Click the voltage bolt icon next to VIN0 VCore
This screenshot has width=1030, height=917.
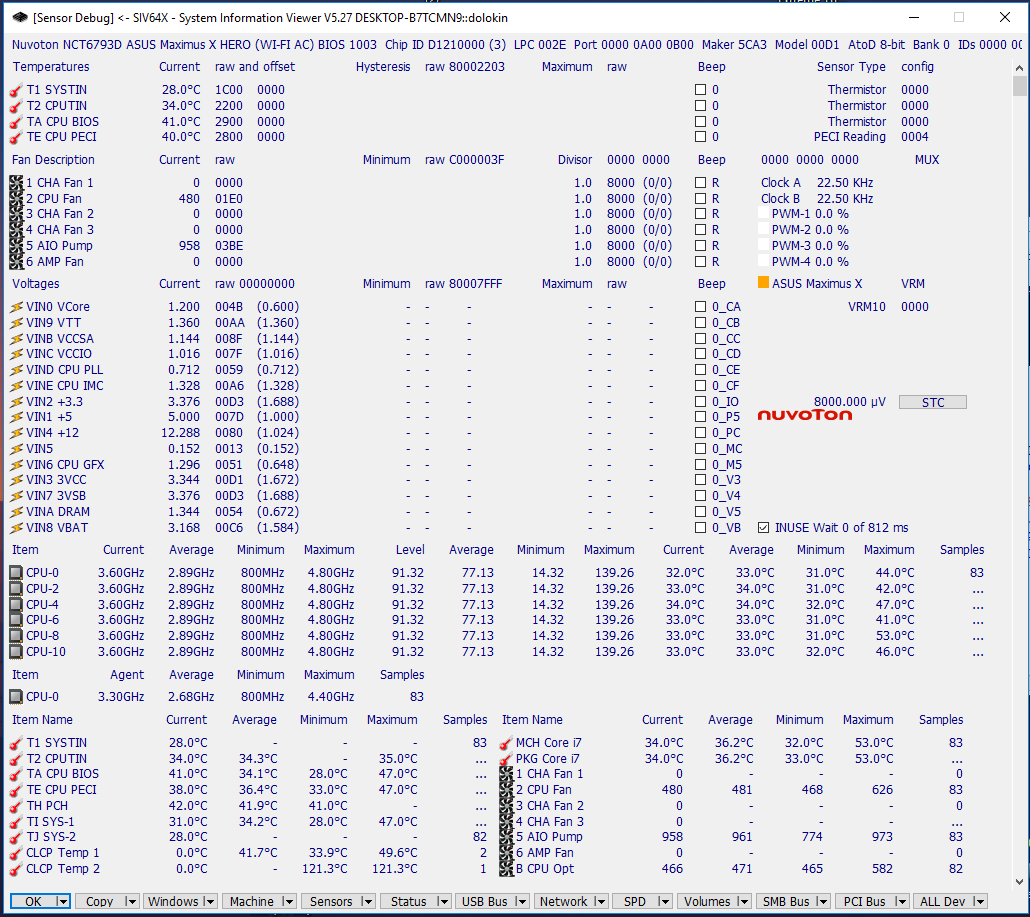16,307
